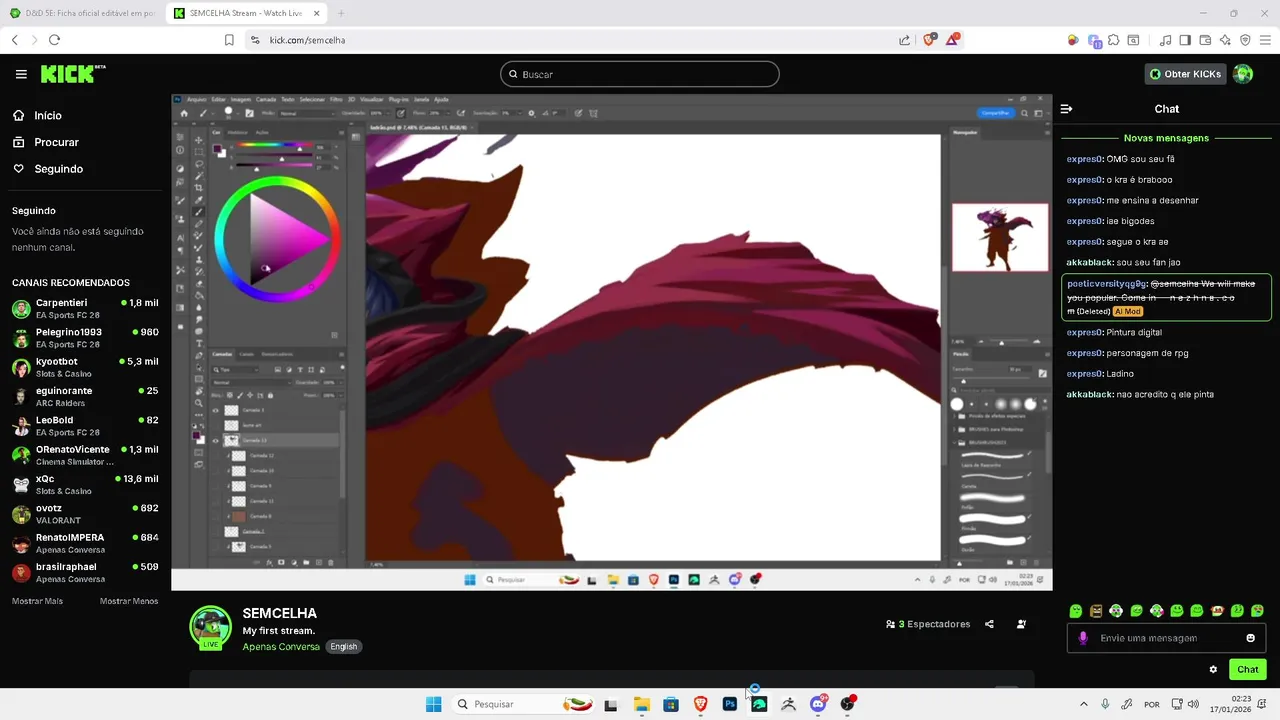This screenshot has height=720, width=1280.
Task: Click the AI Mod badge on deleted message
Action: (x=1127, y=312)
